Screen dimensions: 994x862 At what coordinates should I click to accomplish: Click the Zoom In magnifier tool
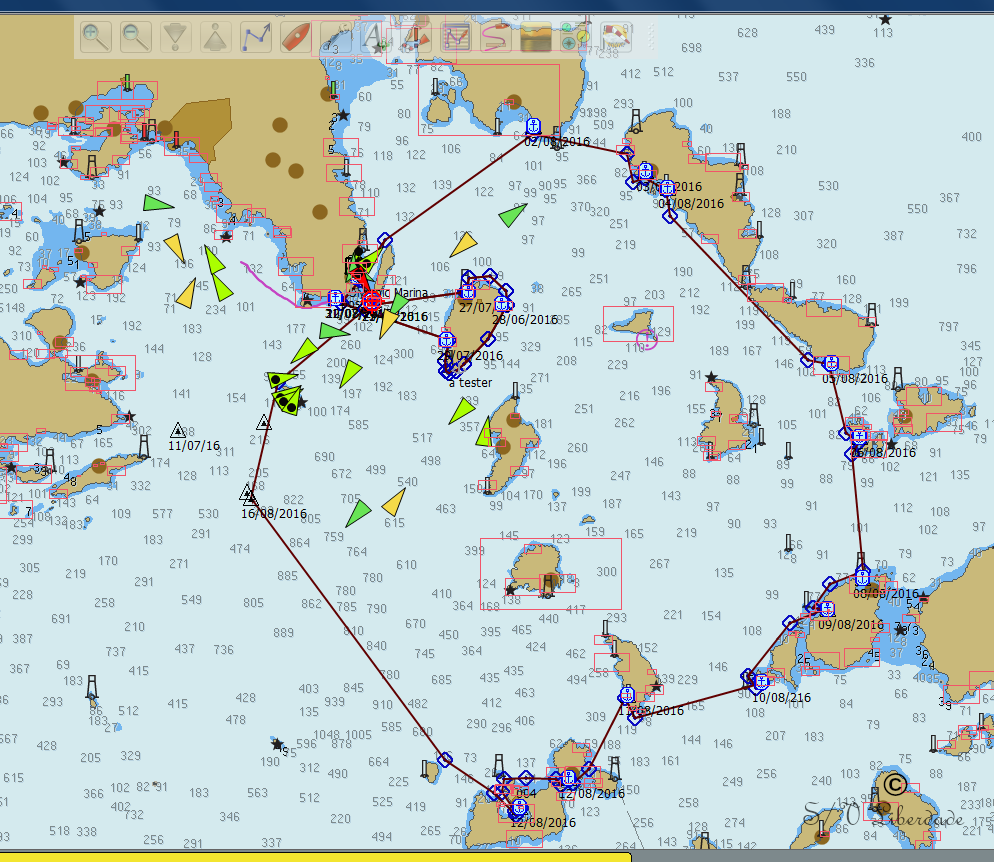[x=96, y=38]
